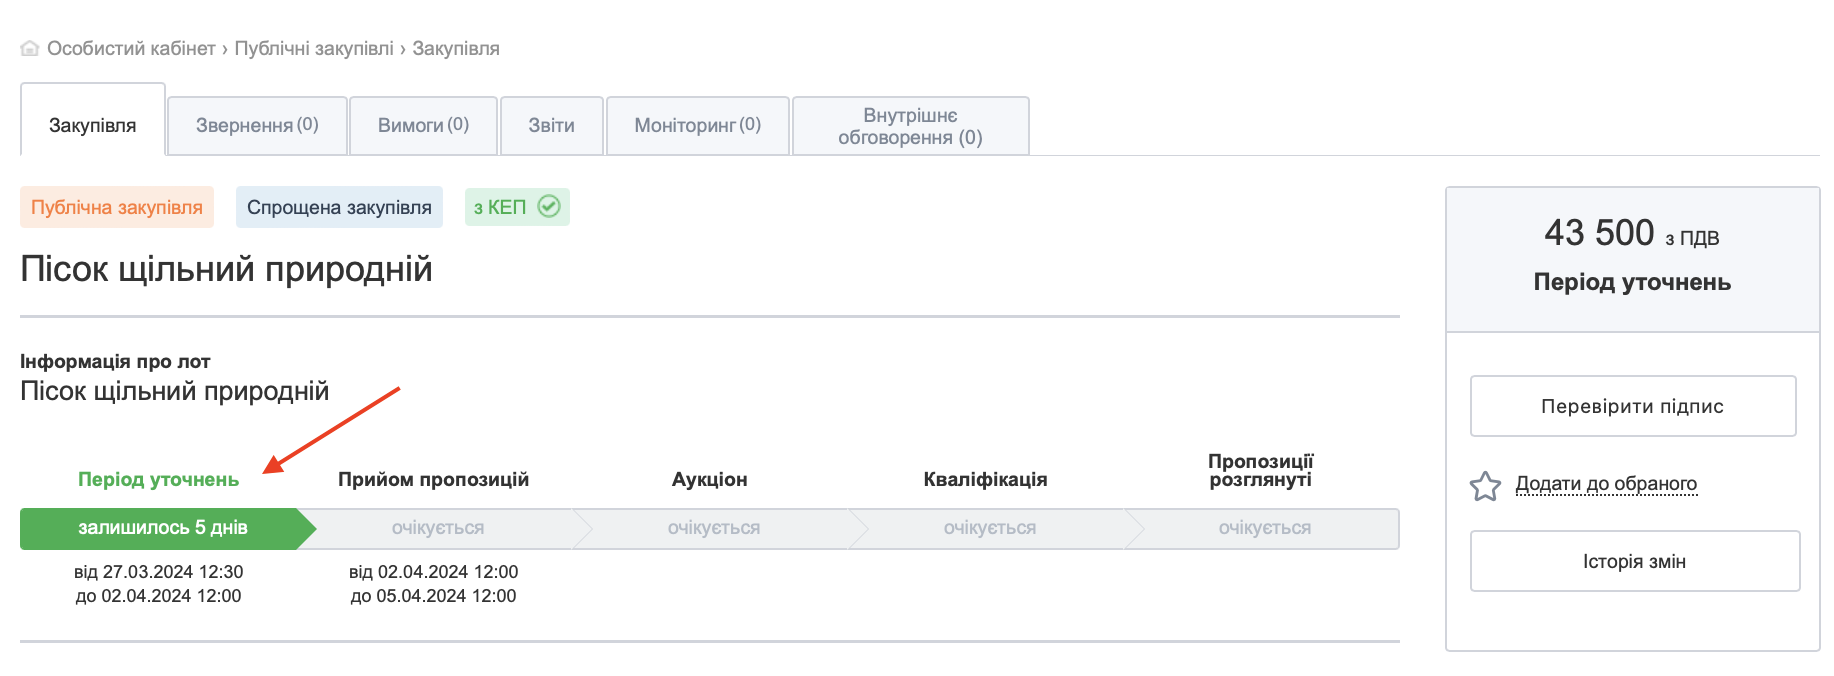Switch to the Моніторинг (0) tab
The image size is (1834, 676).
tap(697, 125)
